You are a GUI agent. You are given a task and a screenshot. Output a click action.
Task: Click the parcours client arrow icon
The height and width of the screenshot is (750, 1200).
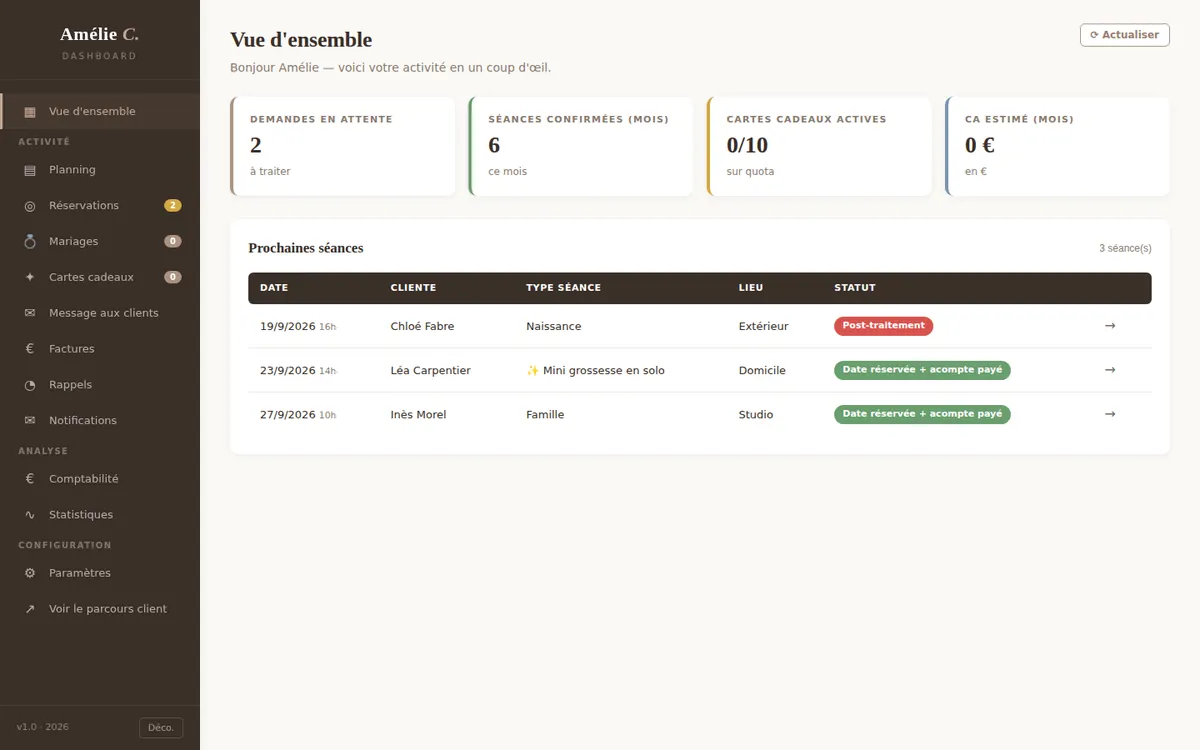click(30, 609)
